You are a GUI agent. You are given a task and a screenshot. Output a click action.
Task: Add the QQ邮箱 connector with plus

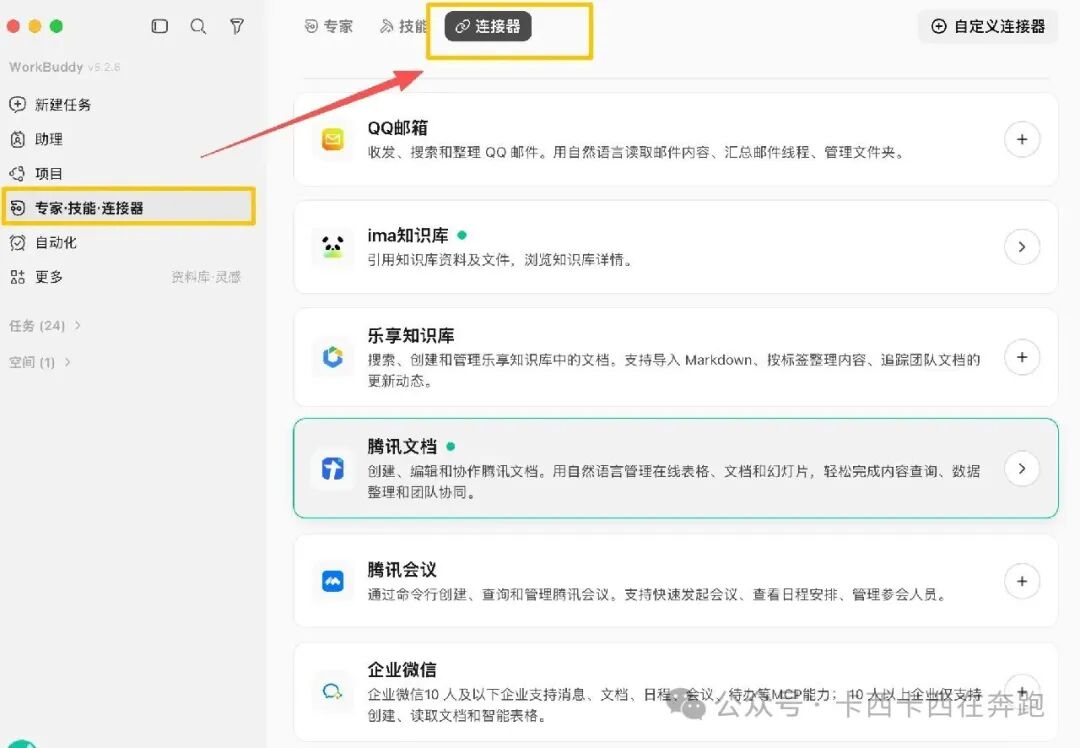tap(1022, 139)
